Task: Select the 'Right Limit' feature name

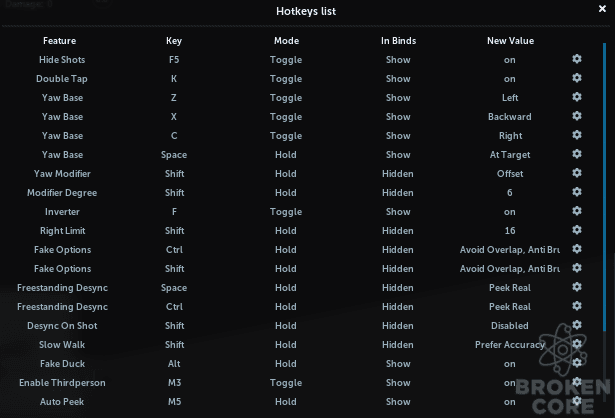Action: click(62, 231)
